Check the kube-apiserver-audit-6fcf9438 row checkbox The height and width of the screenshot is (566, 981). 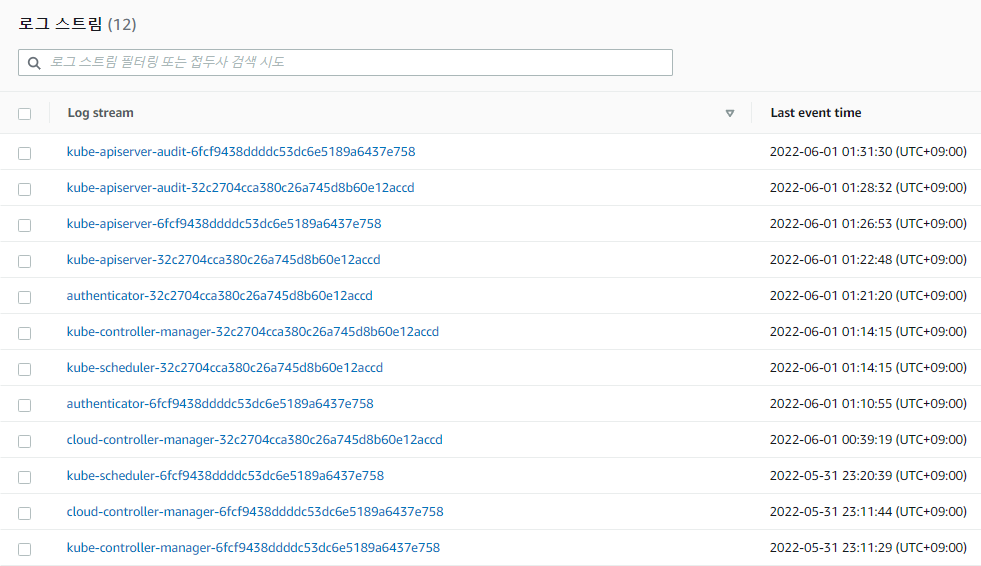click(x=24, y=153)
